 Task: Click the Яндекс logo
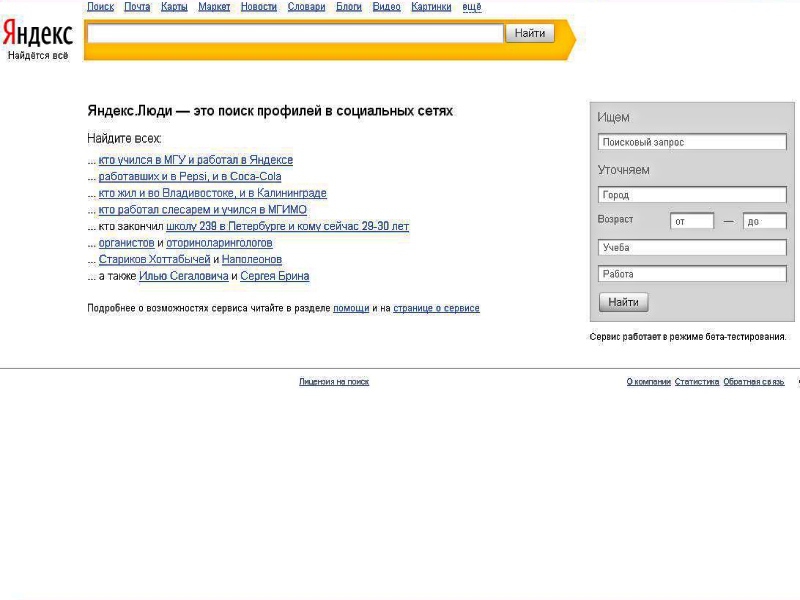click(37, 34)
